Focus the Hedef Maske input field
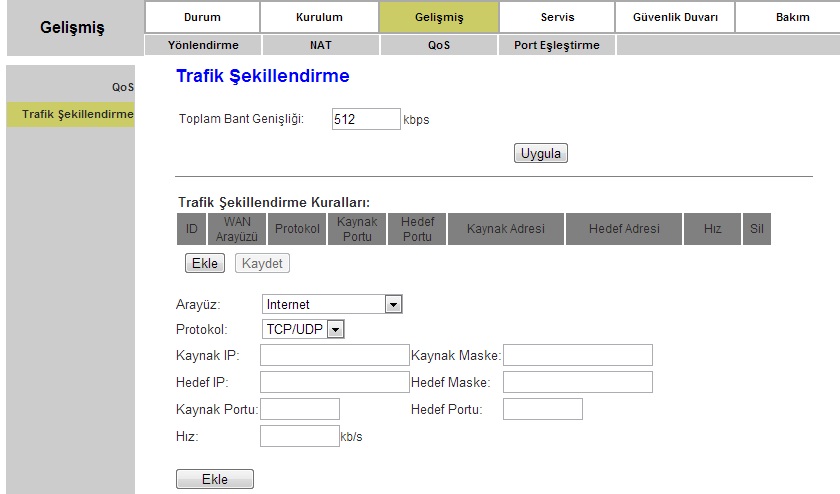 click(578, 382)
